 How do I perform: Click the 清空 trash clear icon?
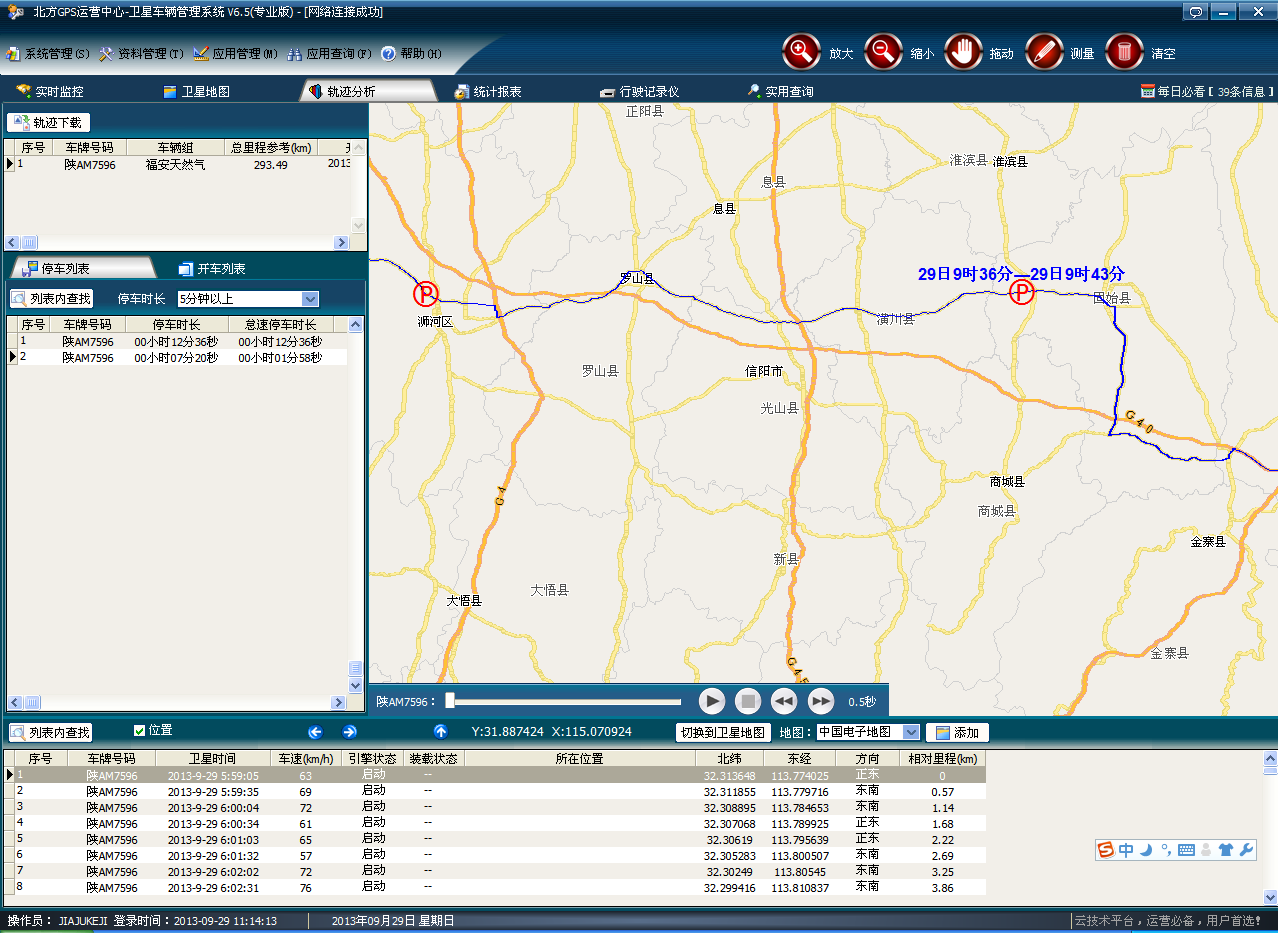(1125, 52)
